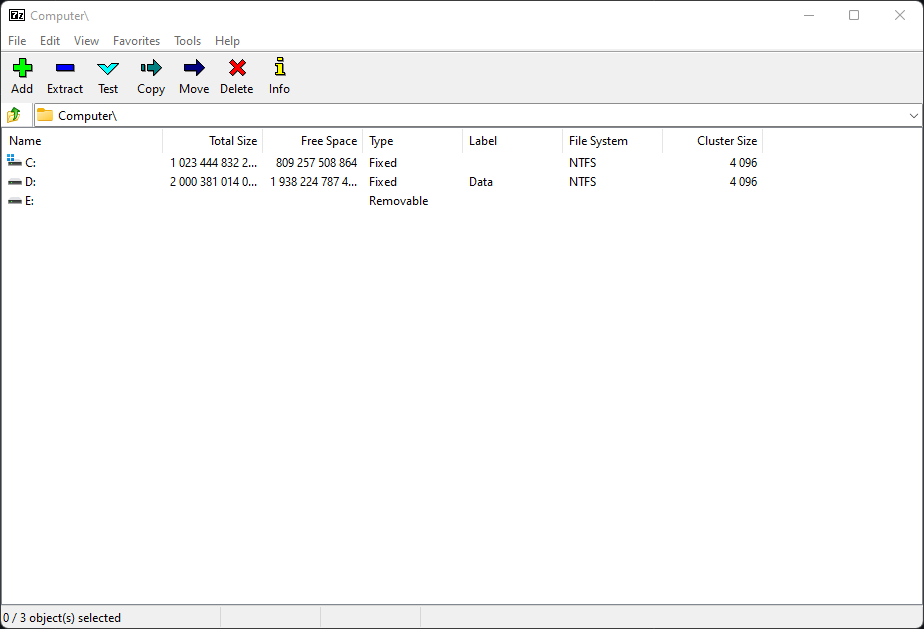Open the View menu
Screen dimensions: 924x629
point(86,41)
